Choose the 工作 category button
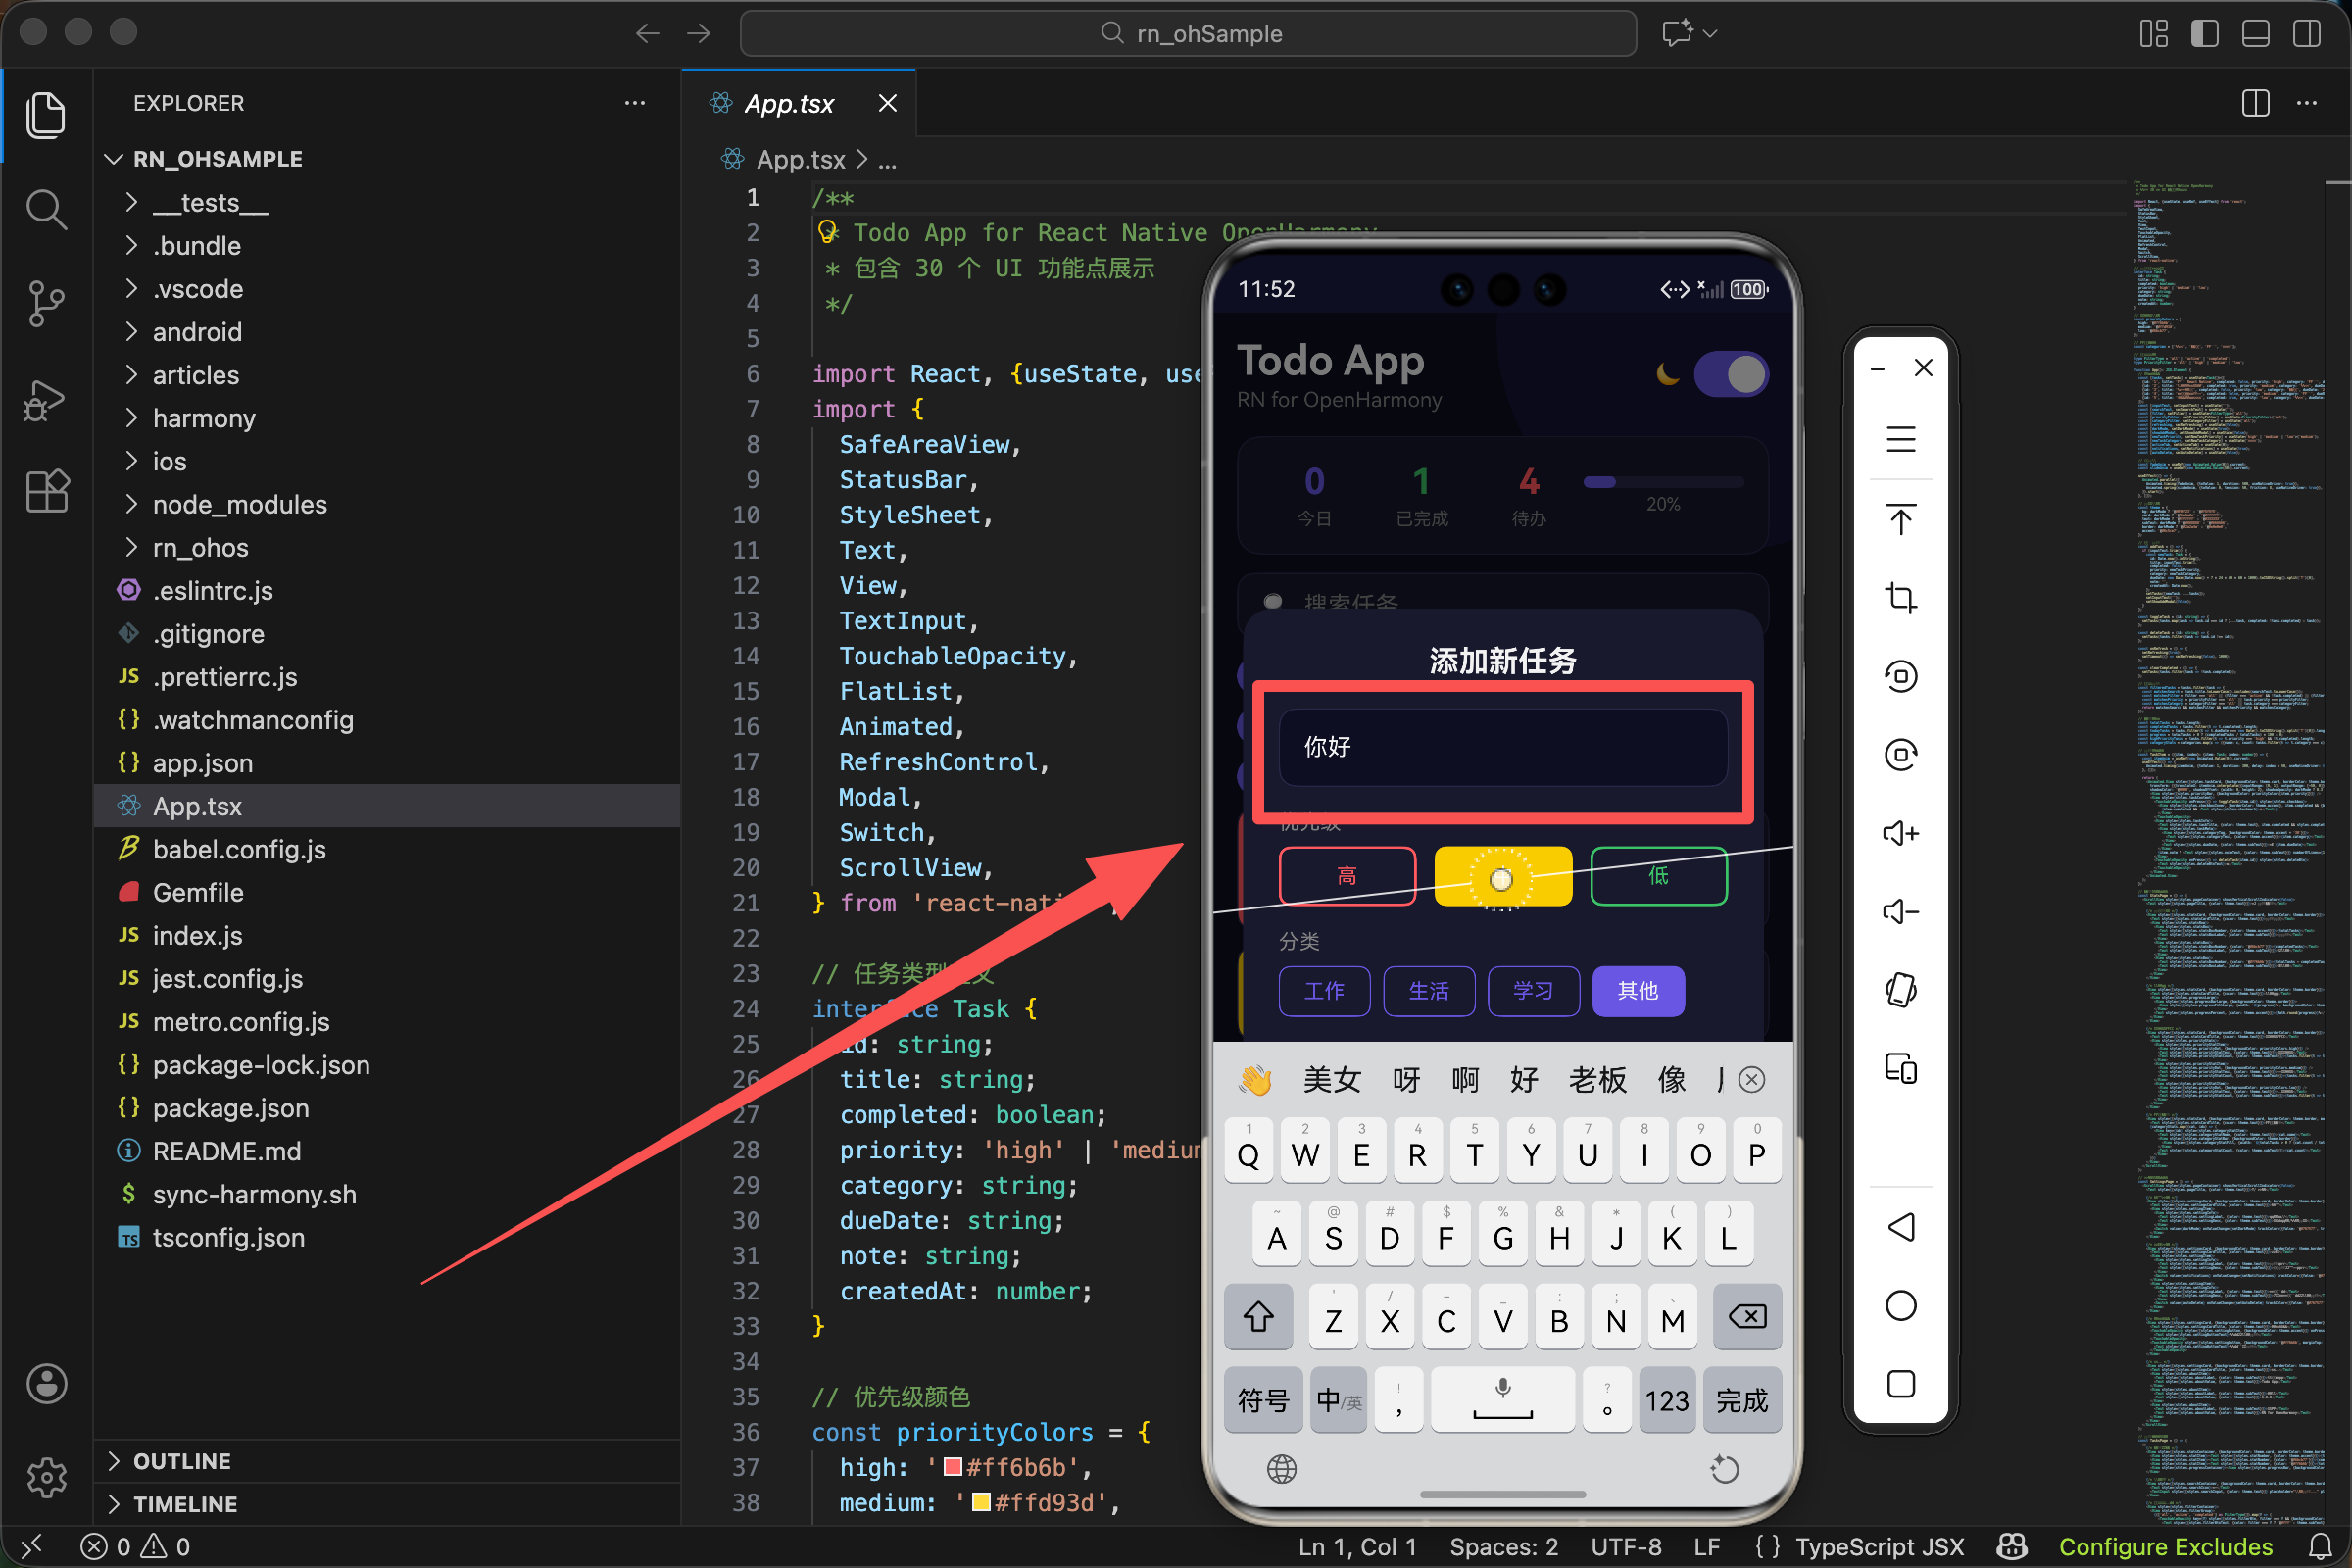 coord(1323,991)
